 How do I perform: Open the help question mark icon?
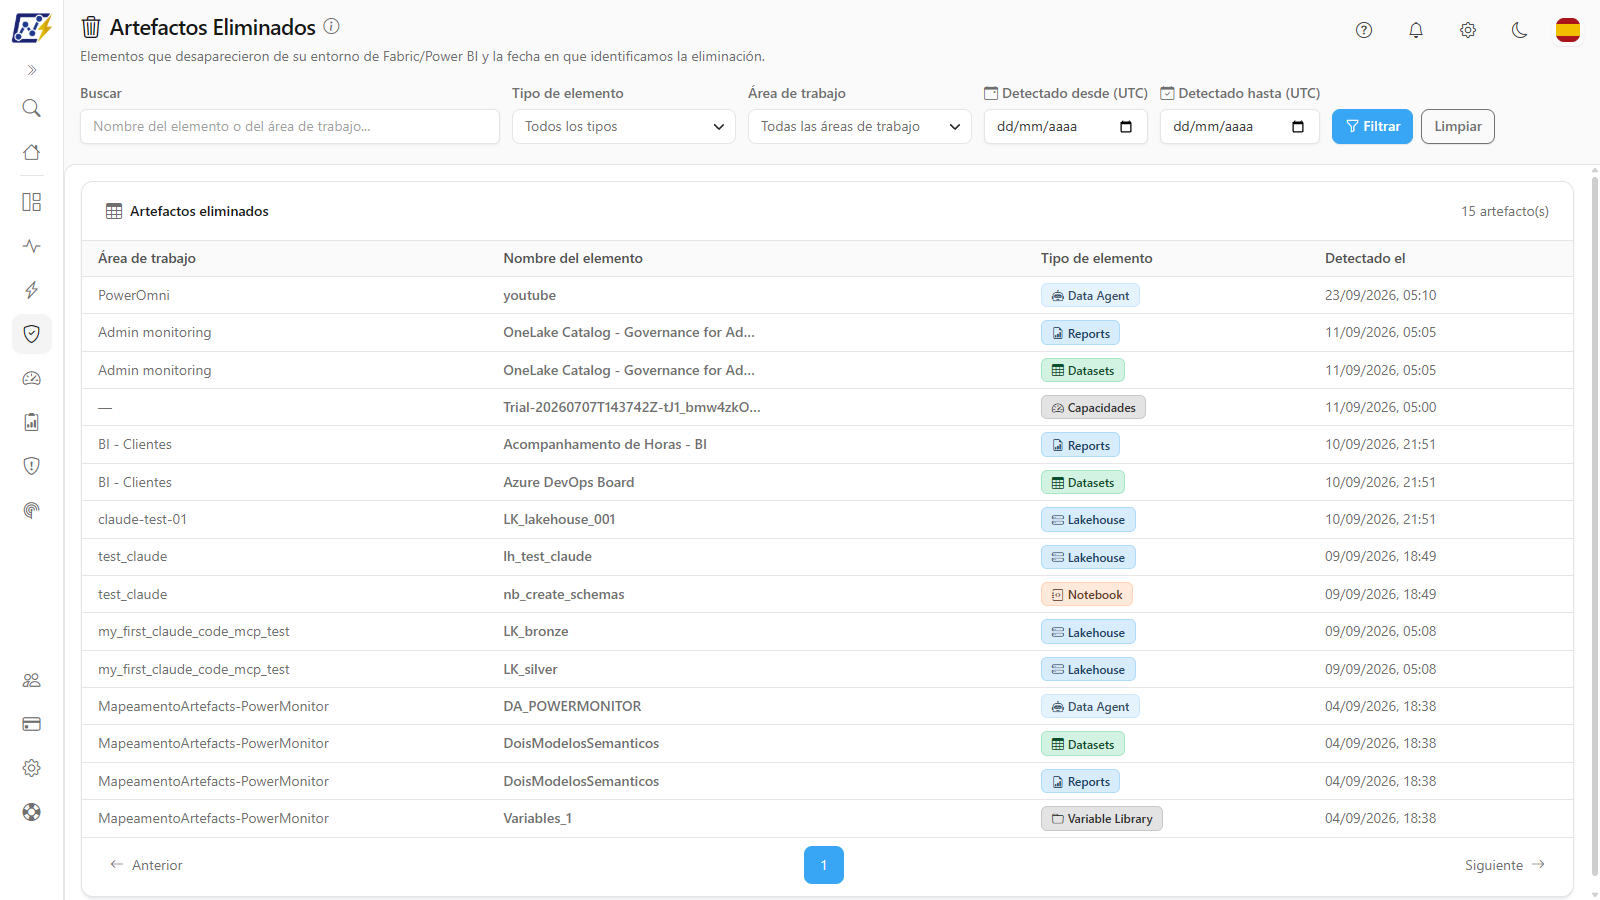coord(1364,30)
